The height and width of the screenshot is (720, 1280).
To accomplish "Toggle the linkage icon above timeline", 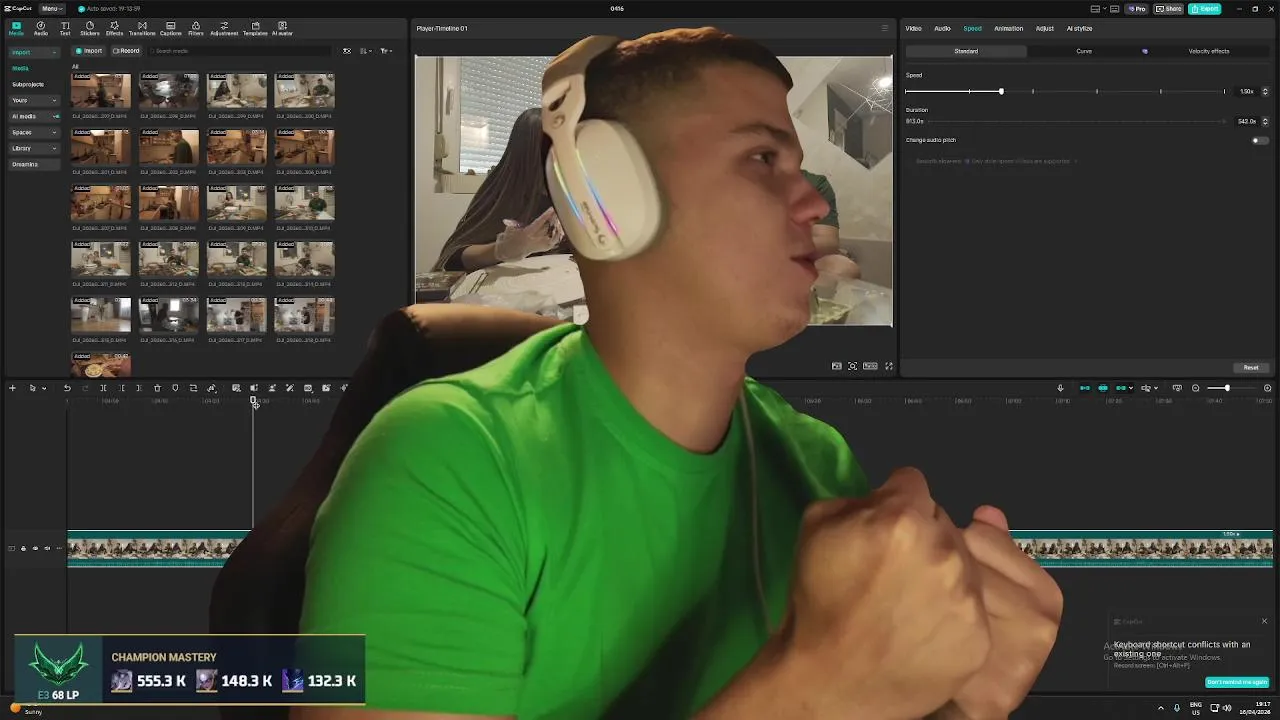I will tap(1122, 388).
